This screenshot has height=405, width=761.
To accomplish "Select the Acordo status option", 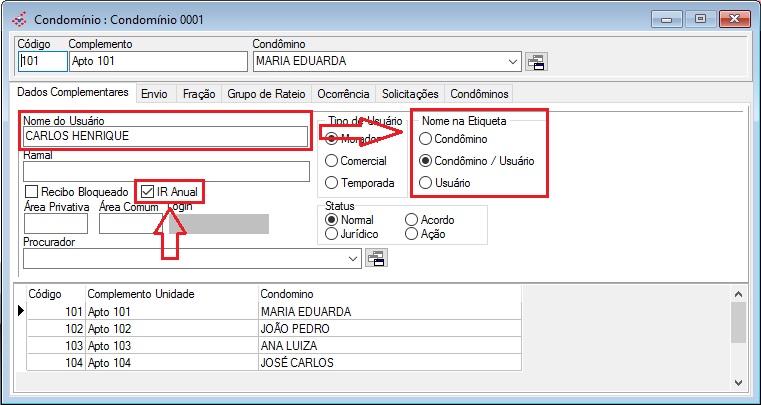I will click(x=411, y=220).
